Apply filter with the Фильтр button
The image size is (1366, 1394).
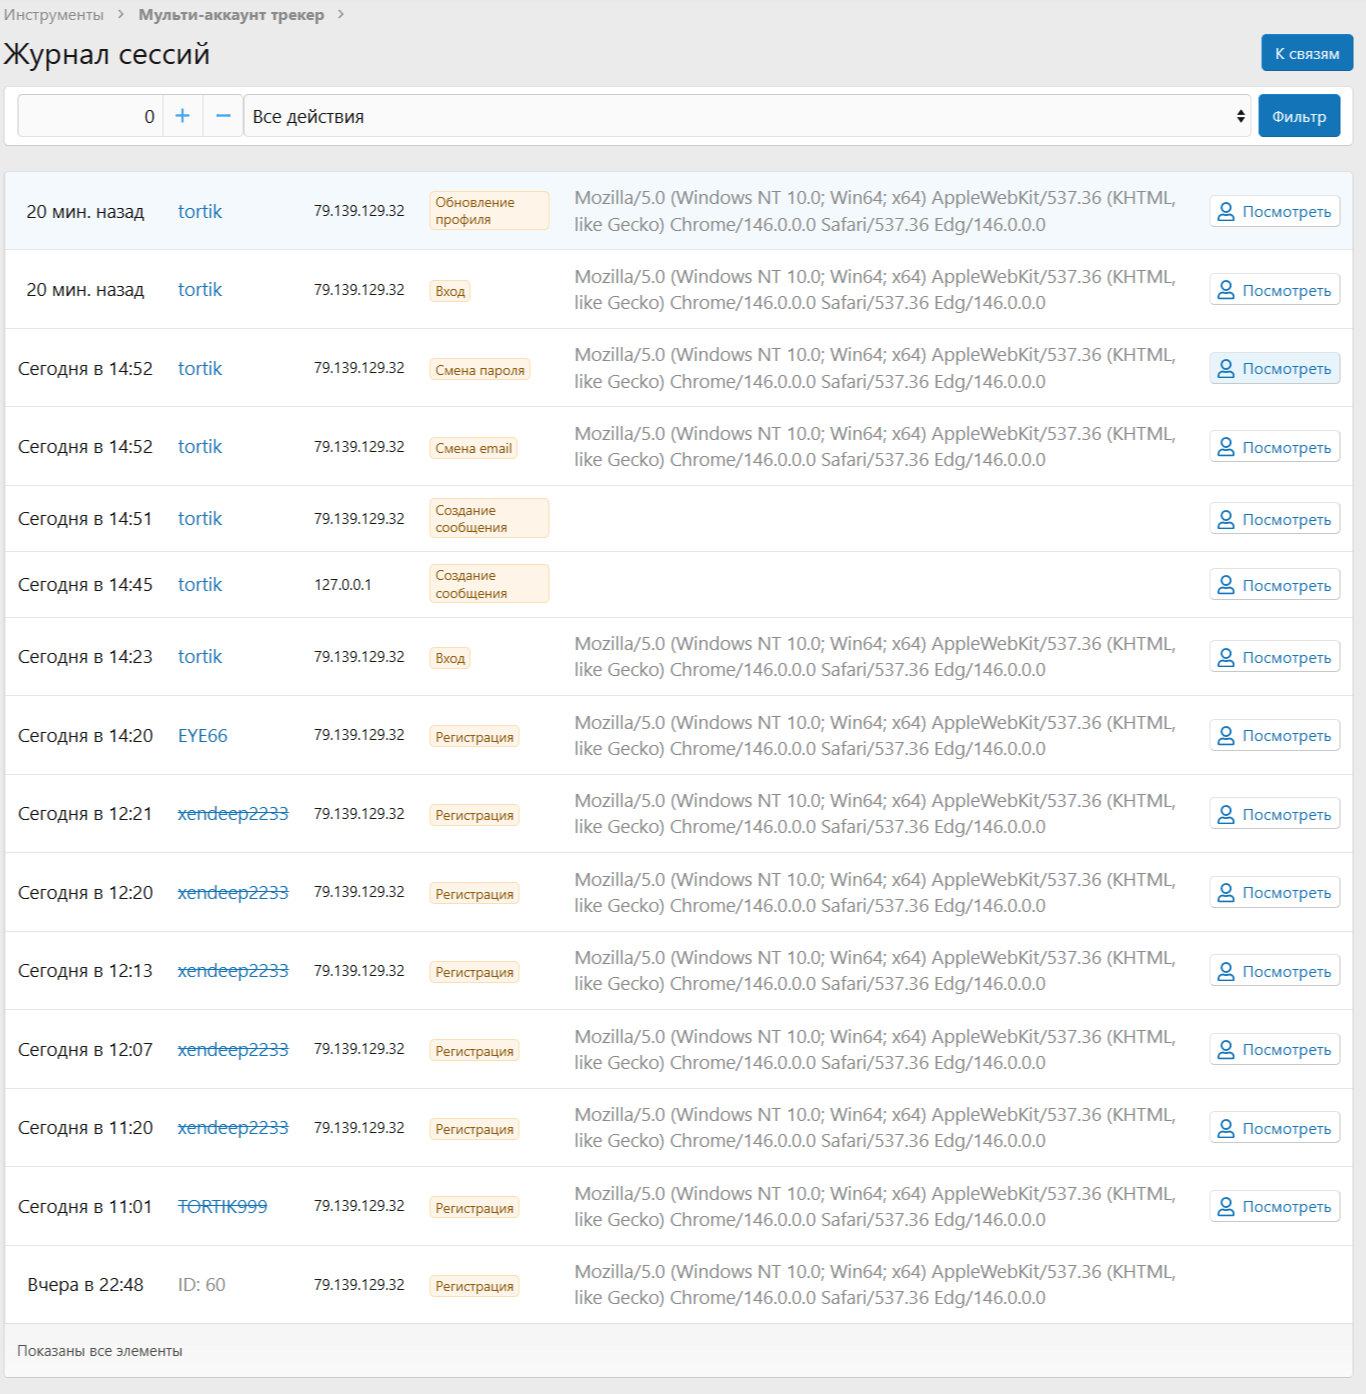coord(1298,116)
